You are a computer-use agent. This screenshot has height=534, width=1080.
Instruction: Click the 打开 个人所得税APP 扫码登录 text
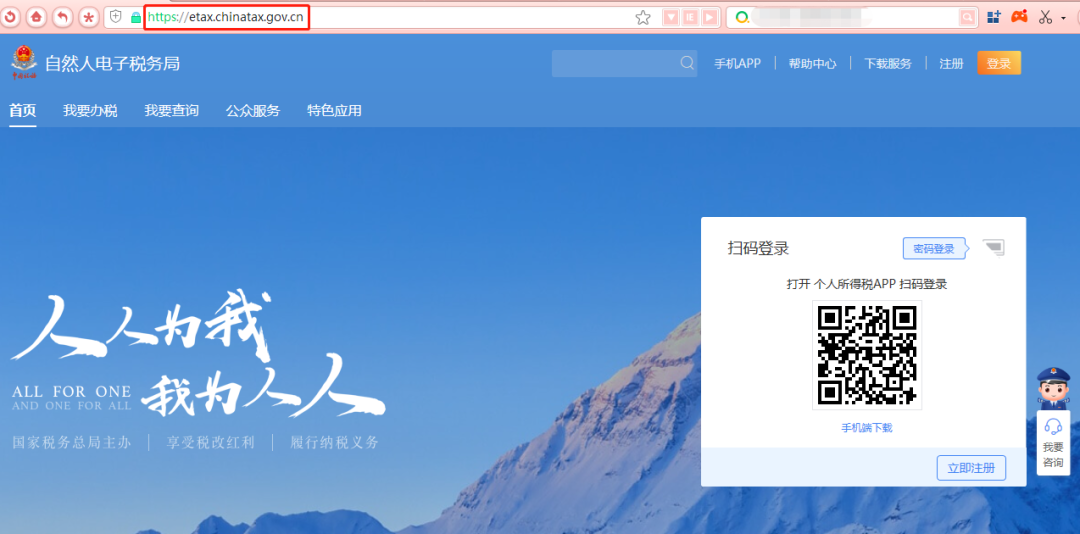[x=866, y=284]
